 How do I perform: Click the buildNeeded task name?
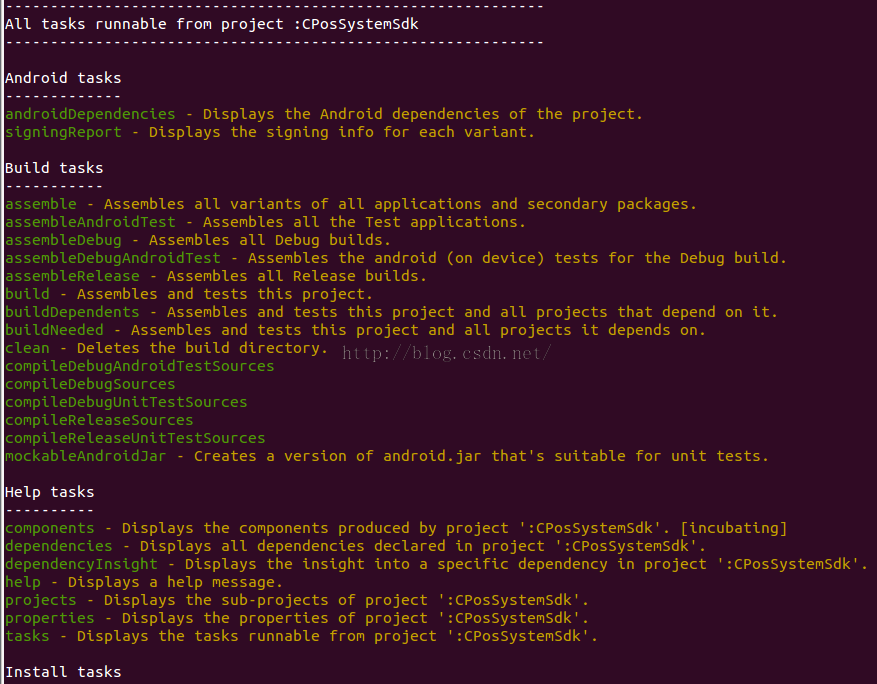(x=54, y=330)
